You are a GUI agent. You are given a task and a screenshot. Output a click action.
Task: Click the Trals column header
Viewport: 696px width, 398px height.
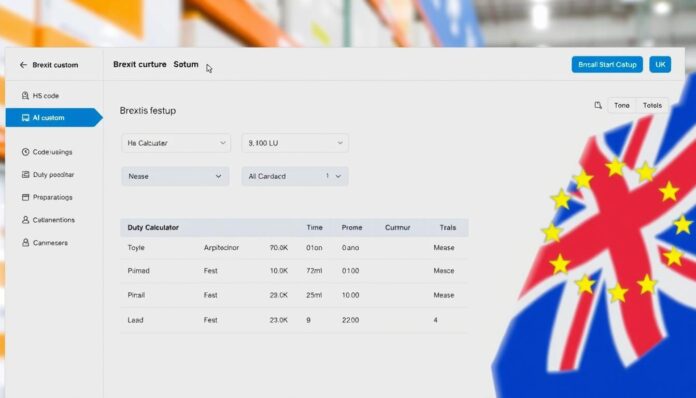(447, 227)
